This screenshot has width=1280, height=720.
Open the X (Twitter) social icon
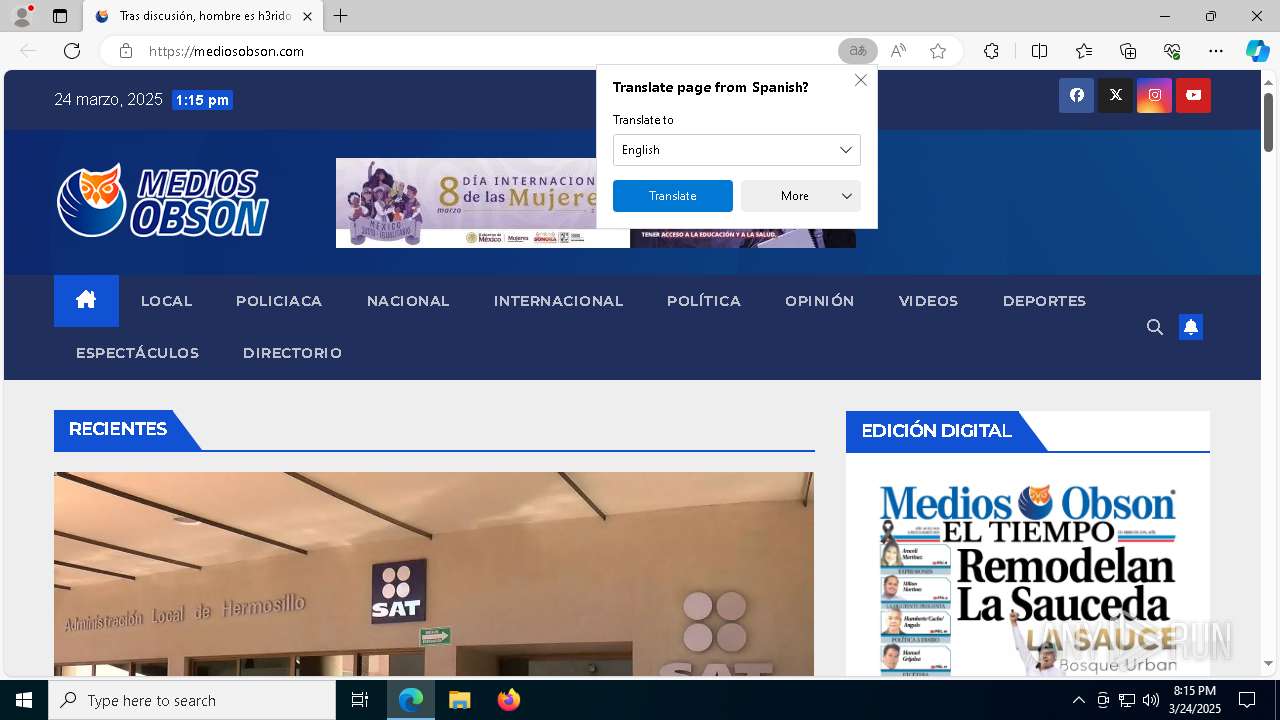click(1115, 95)
